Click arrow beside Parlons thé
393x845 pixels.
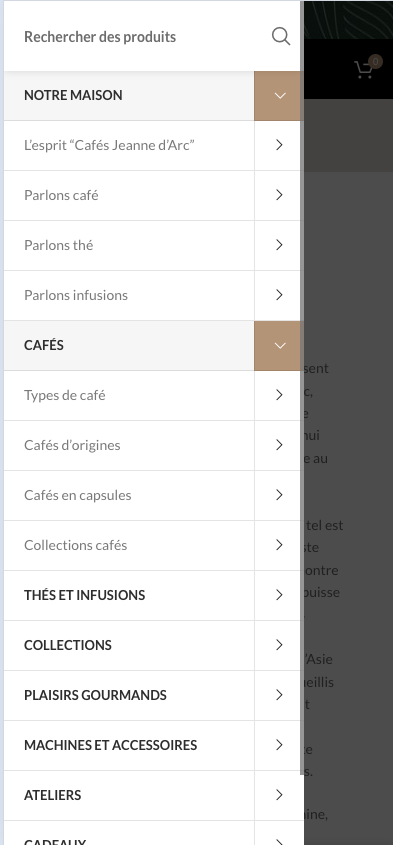click(279, 245)
